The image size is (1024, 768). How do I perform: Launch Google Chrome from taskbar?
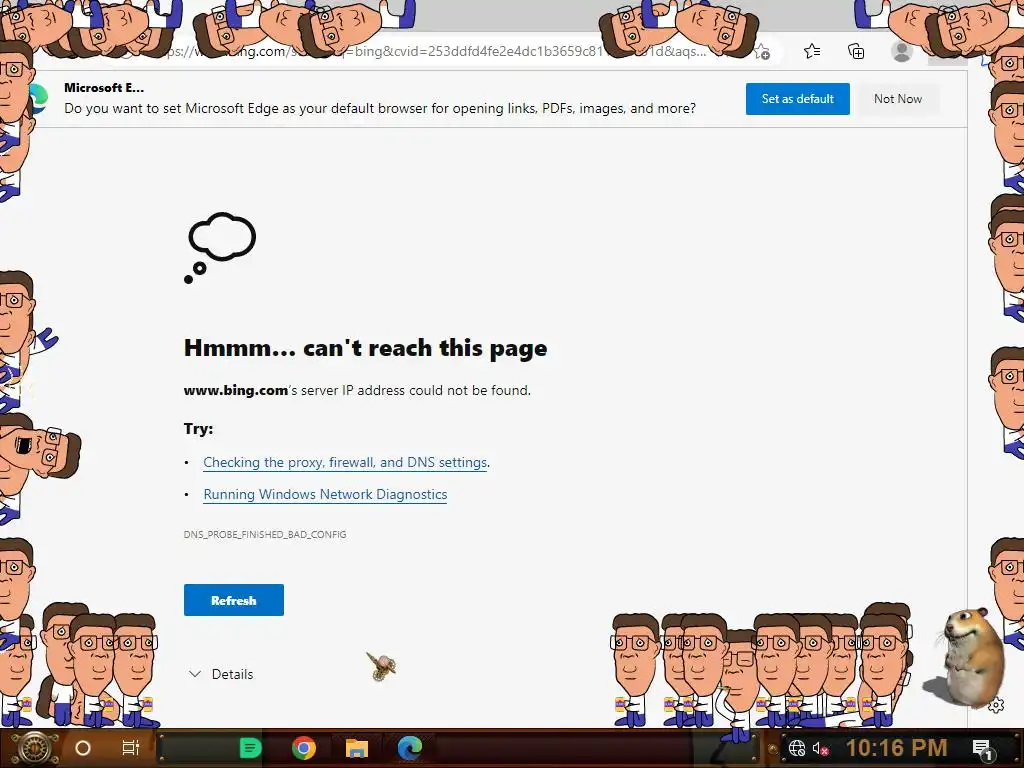[x=304, y=748]
